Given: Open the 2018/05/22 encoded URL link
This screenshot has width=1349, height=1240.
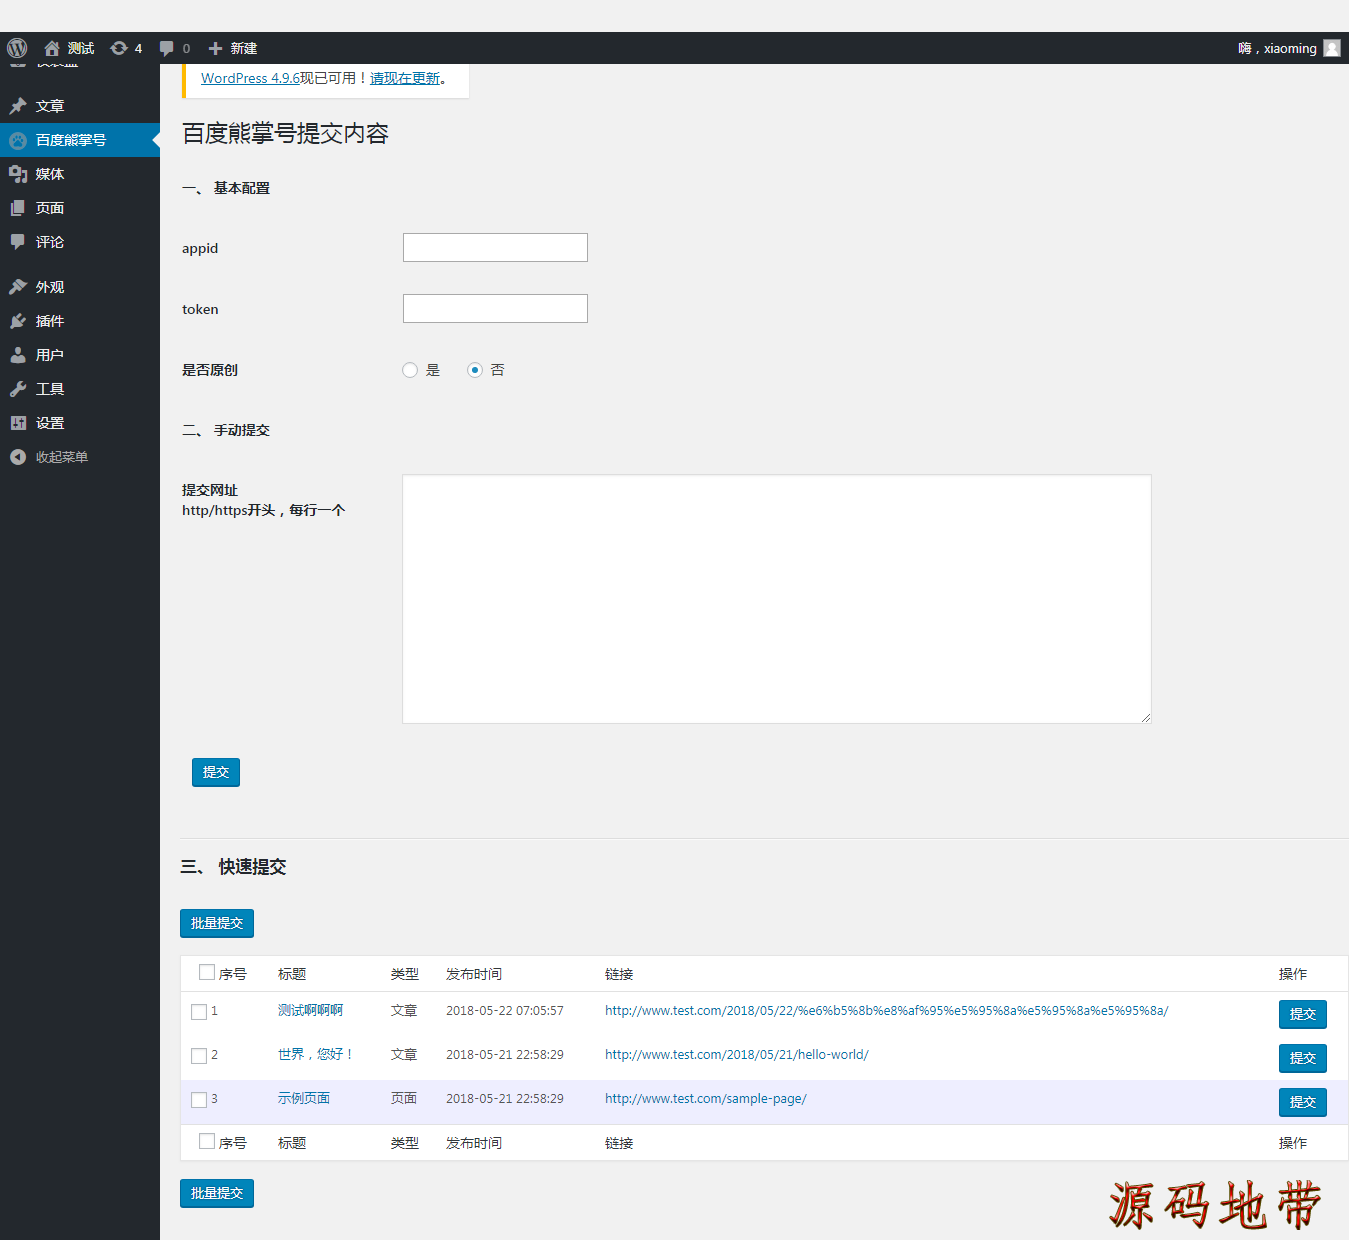Looking at the screenshot, I should [886, 1010].
